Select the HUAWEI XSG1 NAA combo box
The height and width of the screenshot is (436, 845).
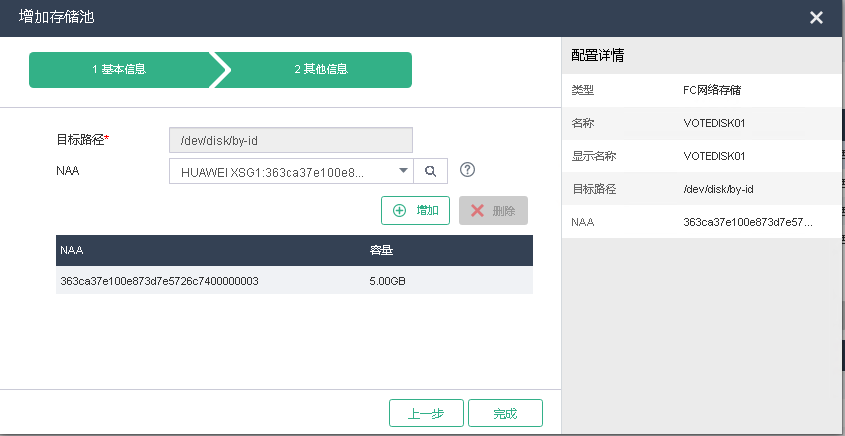(x=291, y=171)
